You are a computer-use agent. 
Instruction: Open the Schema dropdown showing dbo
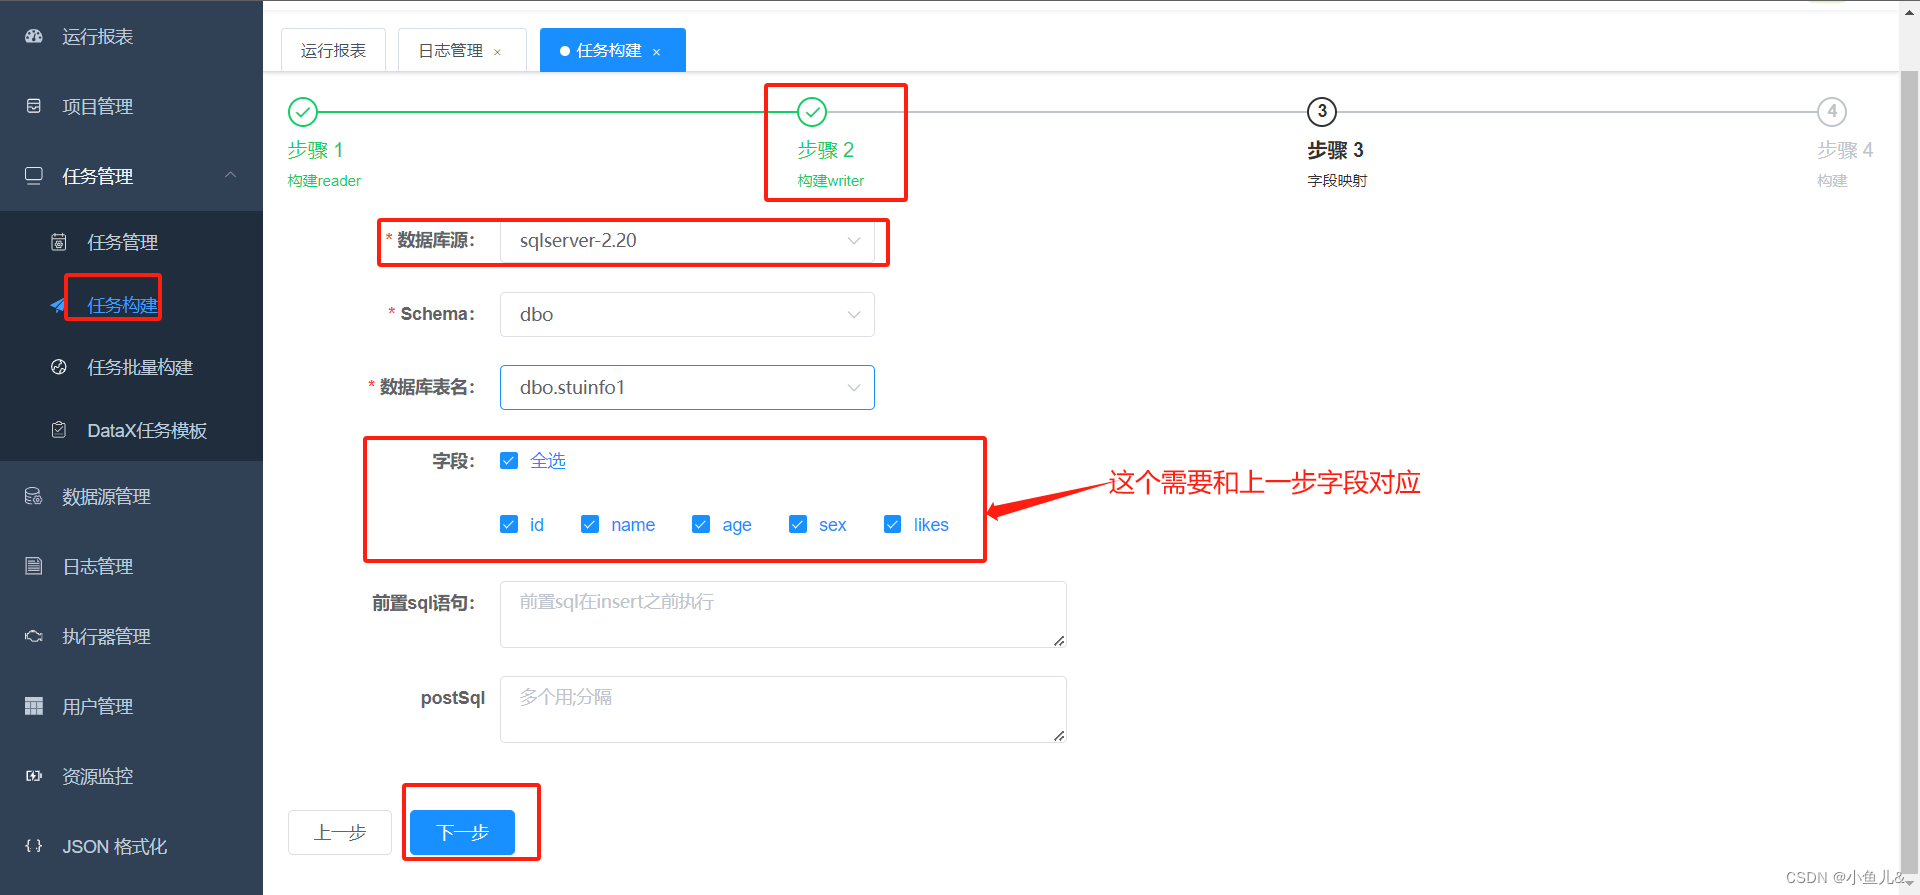click(687, 314)
